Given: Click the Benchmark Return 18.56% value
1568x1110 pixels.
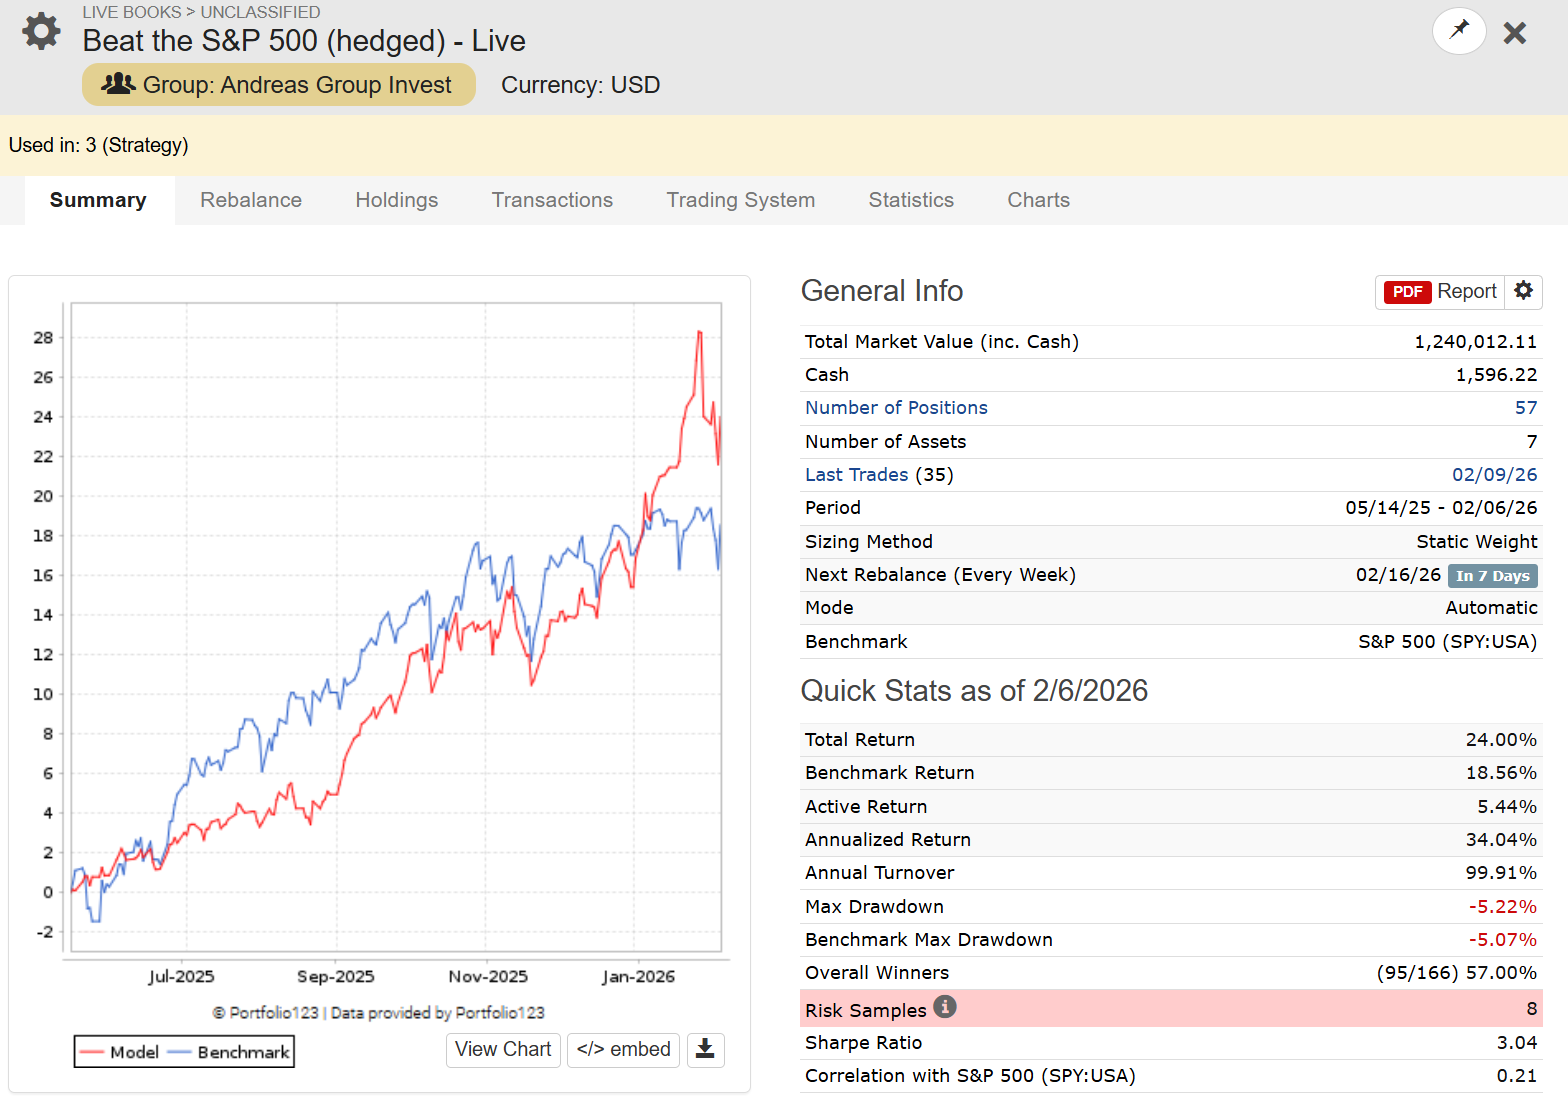Looking at the screenshot, I should (x=1501, y=773).
